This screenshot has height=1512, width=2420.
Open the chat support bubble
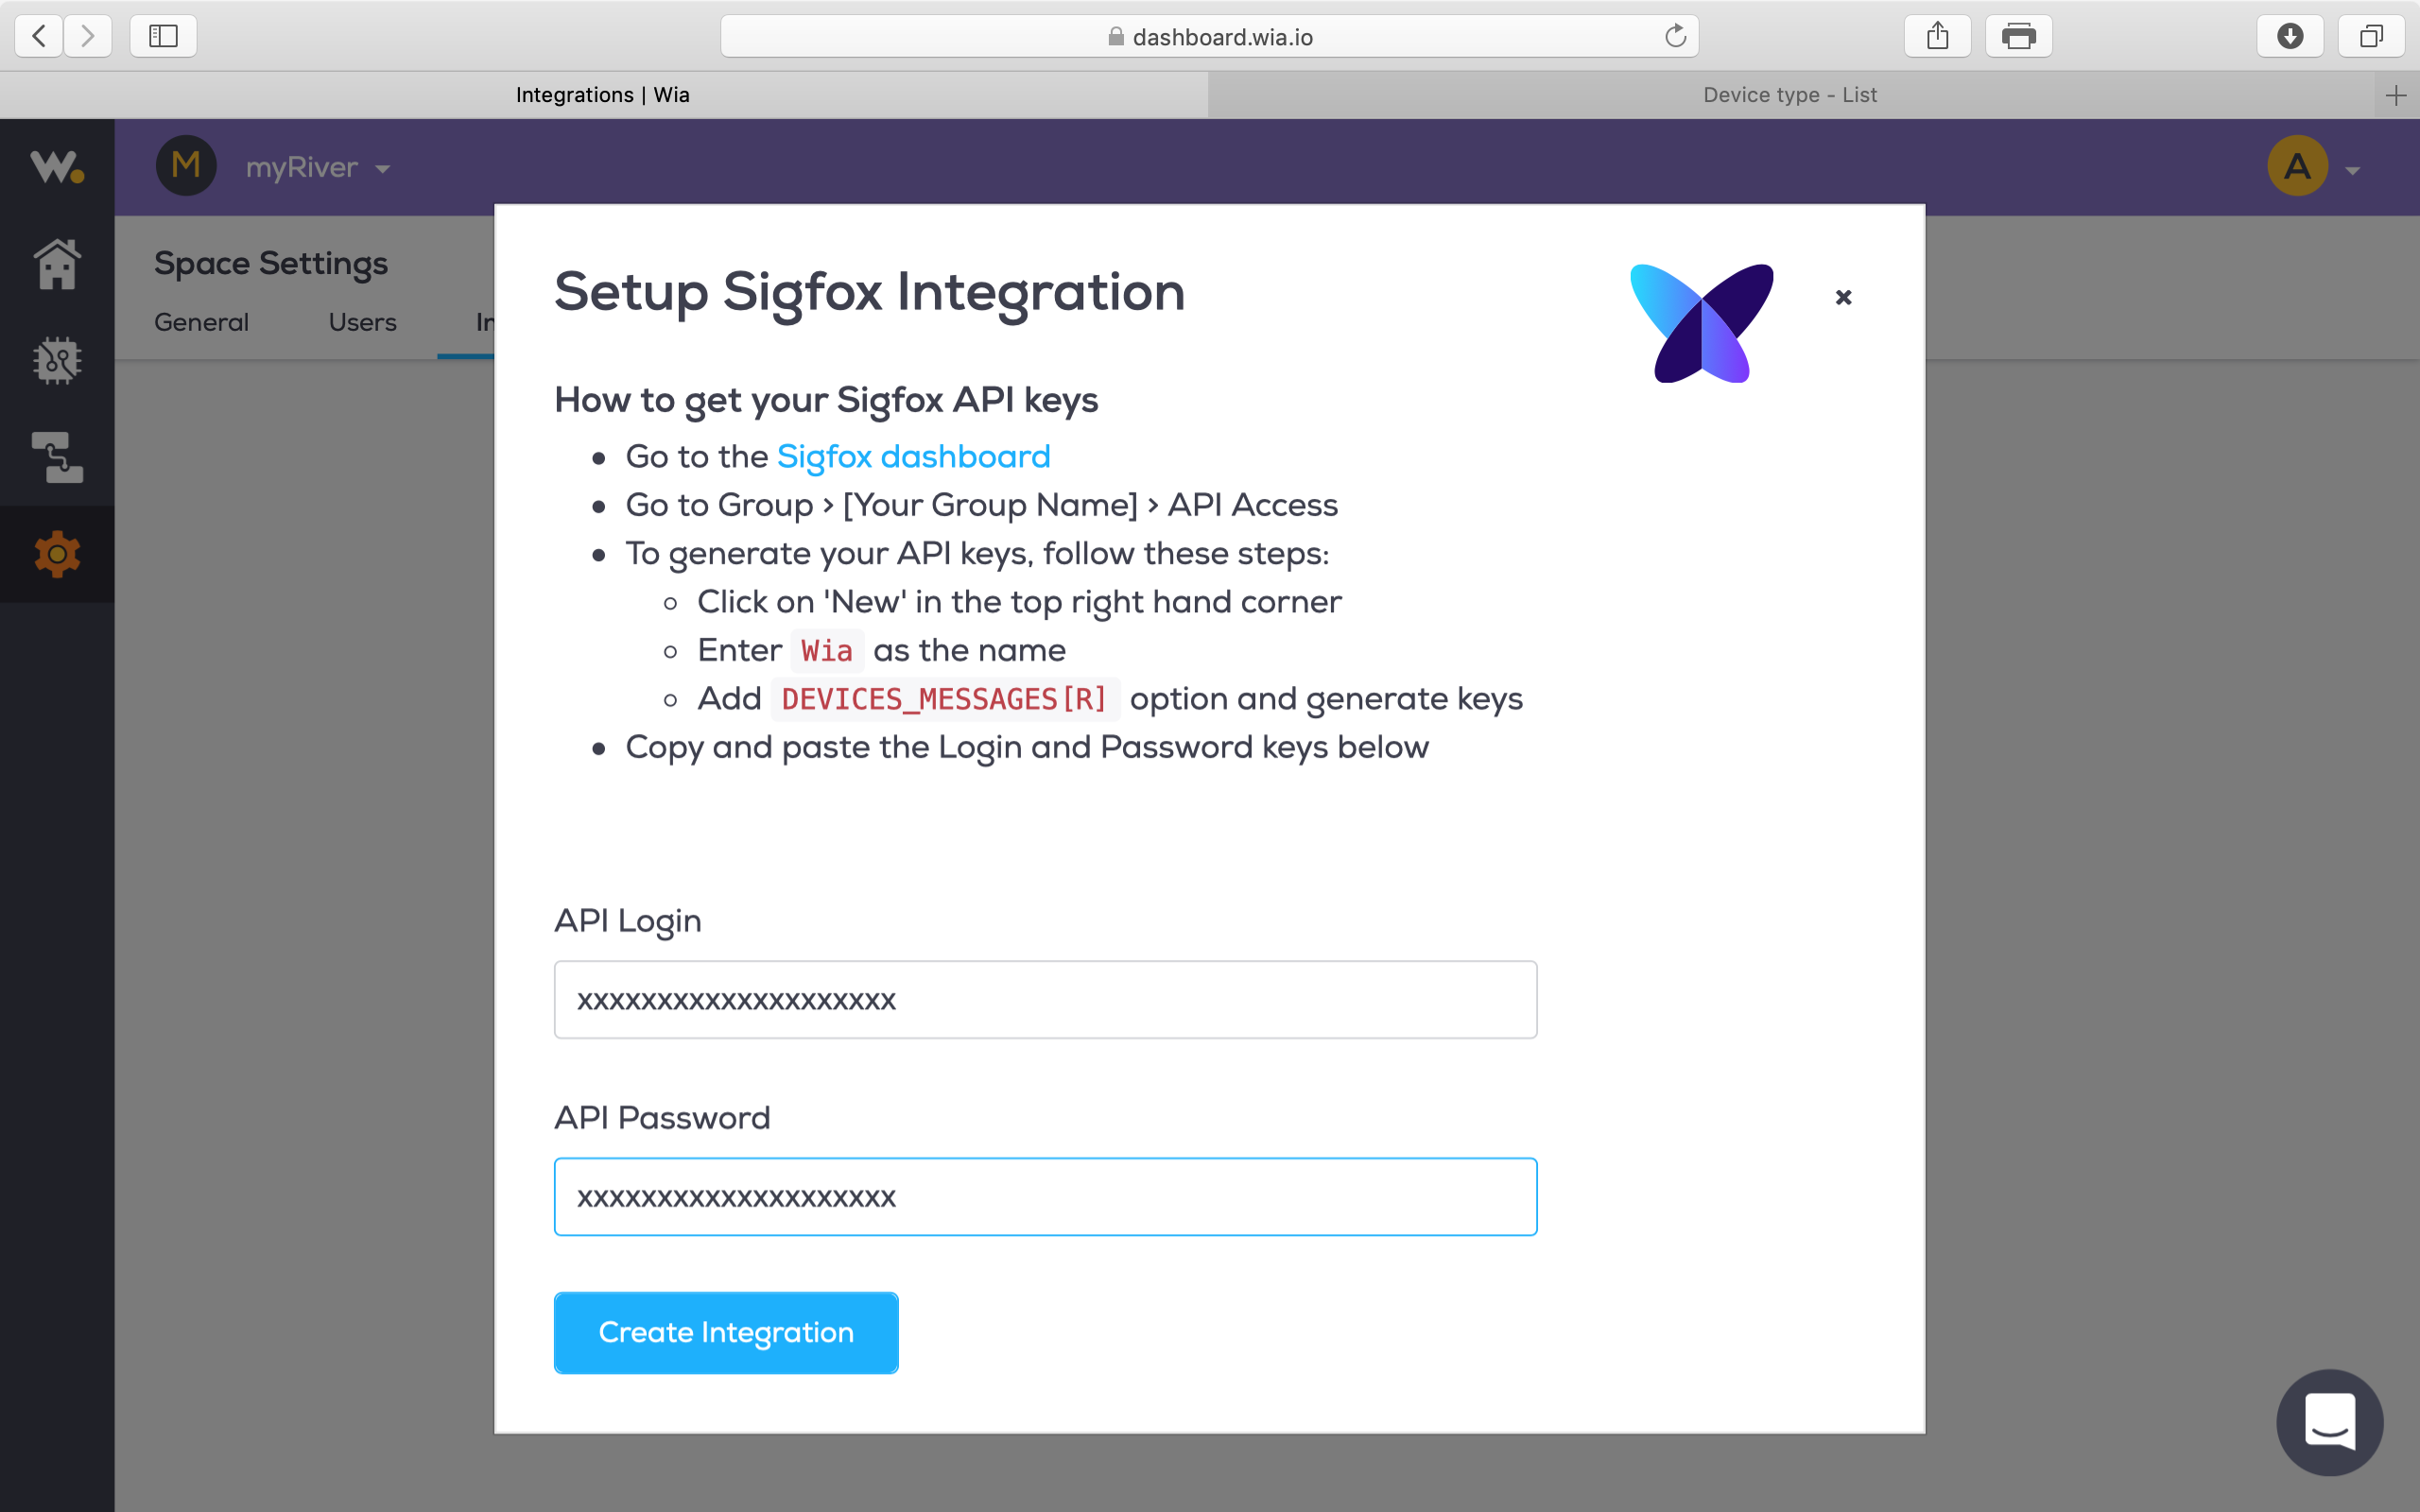pos(2329,1422)
